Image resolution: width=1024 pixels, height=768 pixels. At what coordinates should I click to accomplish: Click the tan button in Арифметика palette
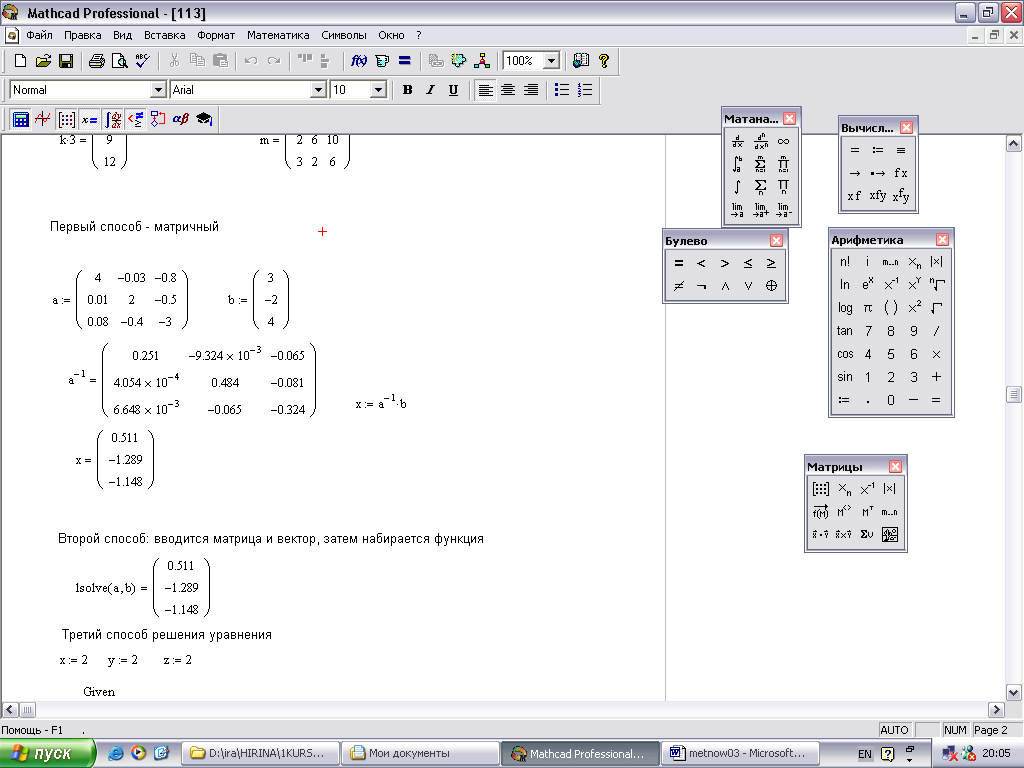pyautogui.click(x=844, y=331)
